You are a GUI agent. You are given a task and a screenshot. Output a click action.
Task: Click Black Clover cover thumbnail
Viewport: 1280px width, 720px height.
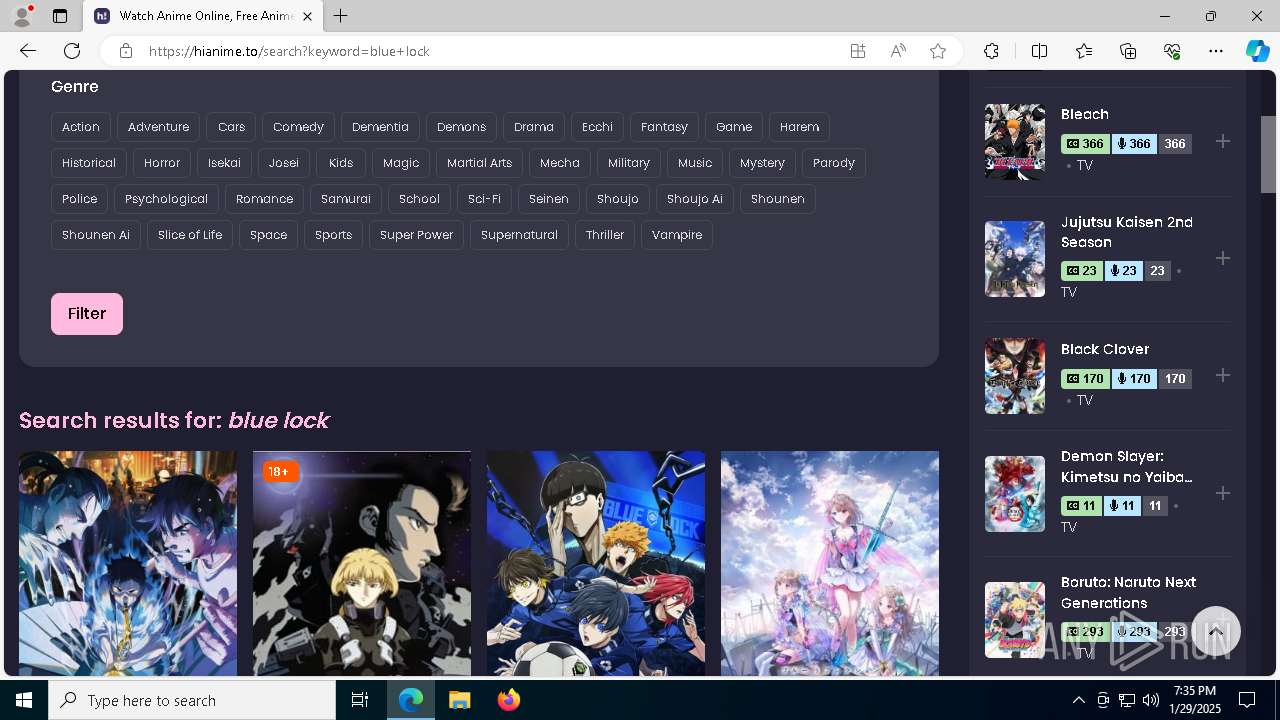pos(1015,376)
